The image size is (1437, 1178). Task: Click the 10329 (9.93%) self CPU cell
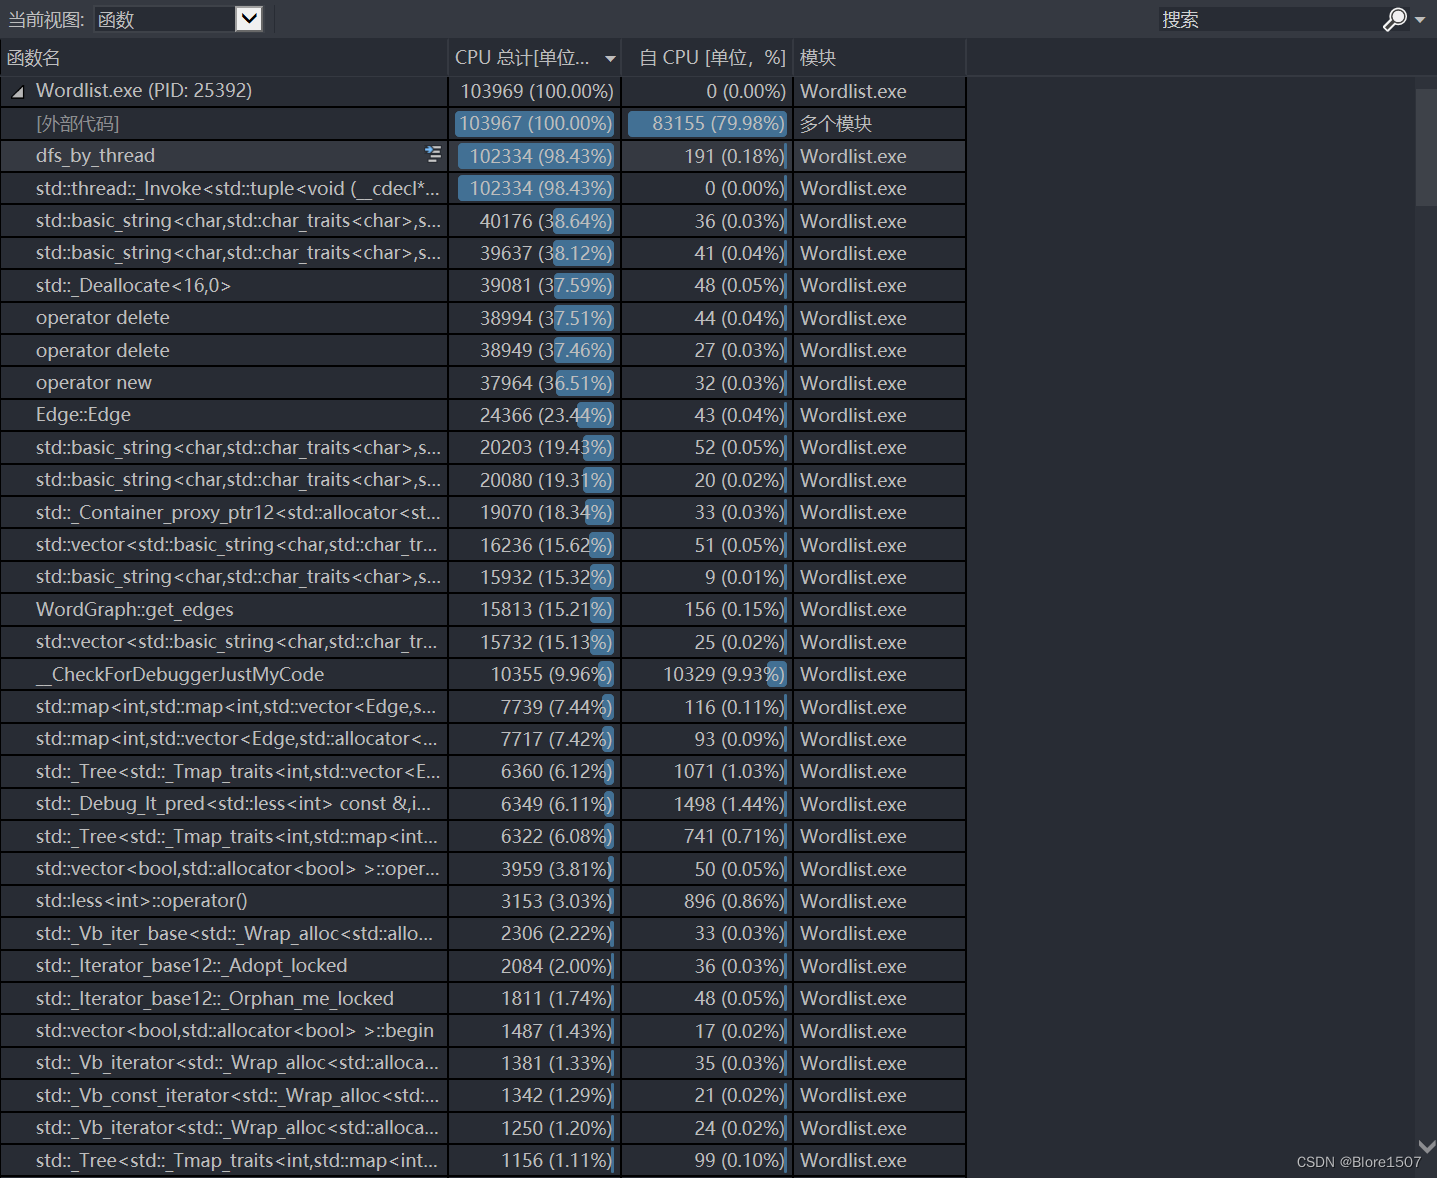[708, 674]
